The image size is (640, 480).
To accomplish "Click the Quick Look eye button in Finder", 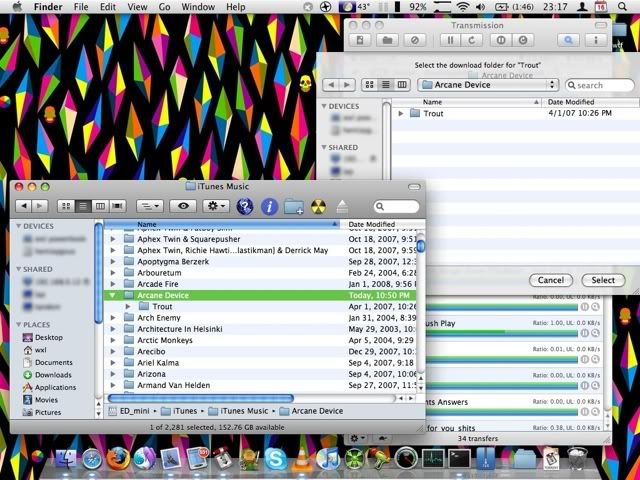I will (x=183, y=206).
